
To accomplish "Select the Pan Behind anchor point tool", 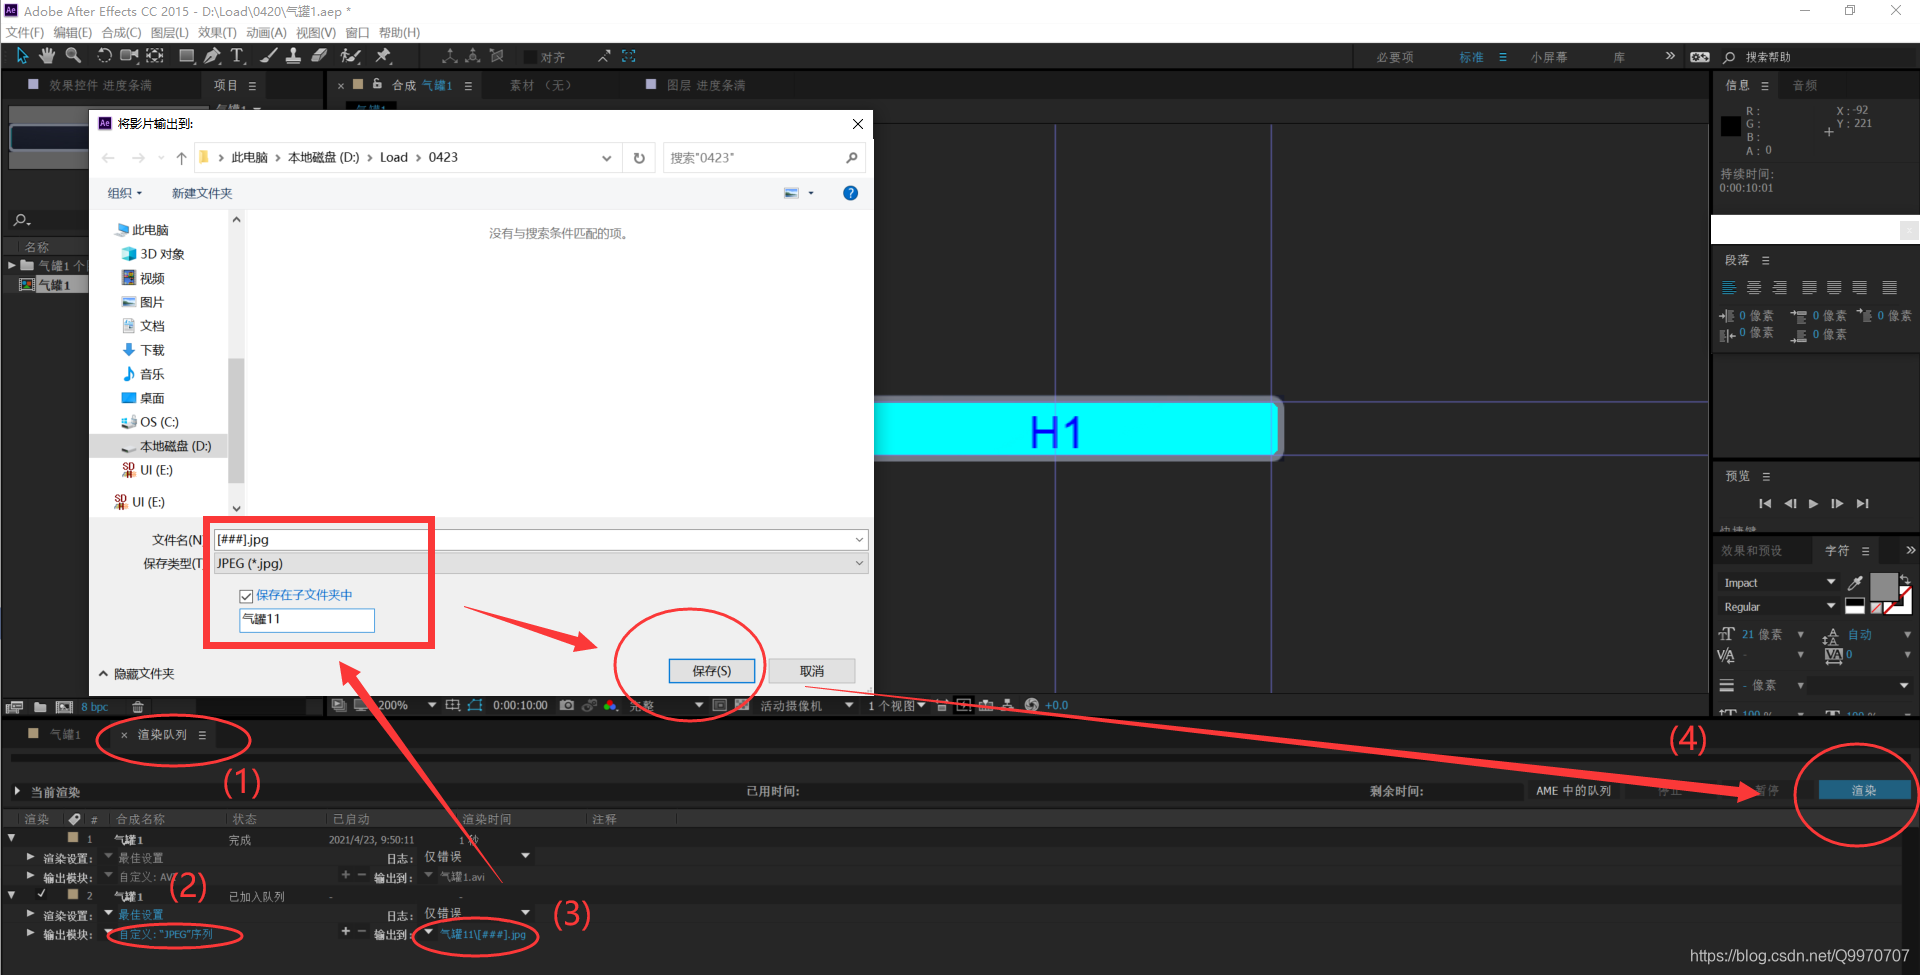I will (155, 56).
